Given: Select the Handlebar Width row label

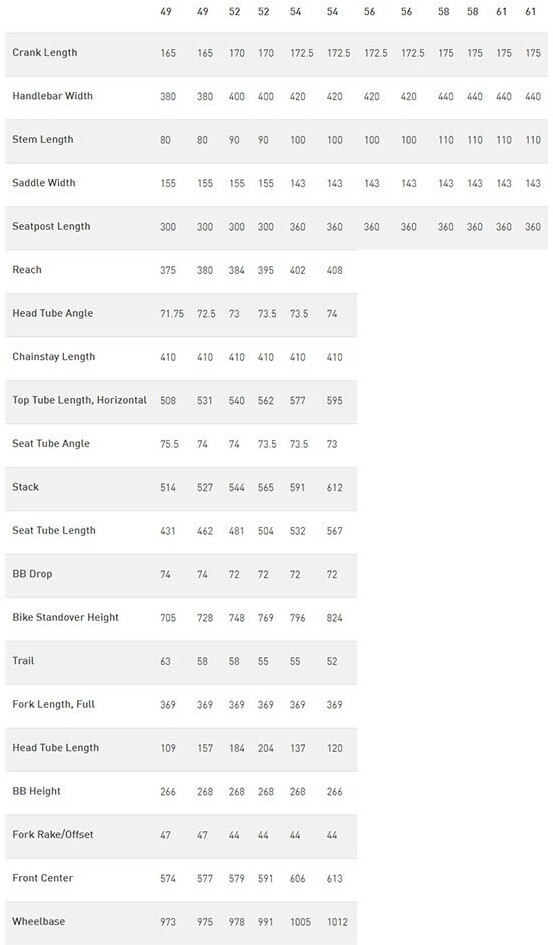Looking at the screenshot, I should pyautogui.click(x=52, y=96).
